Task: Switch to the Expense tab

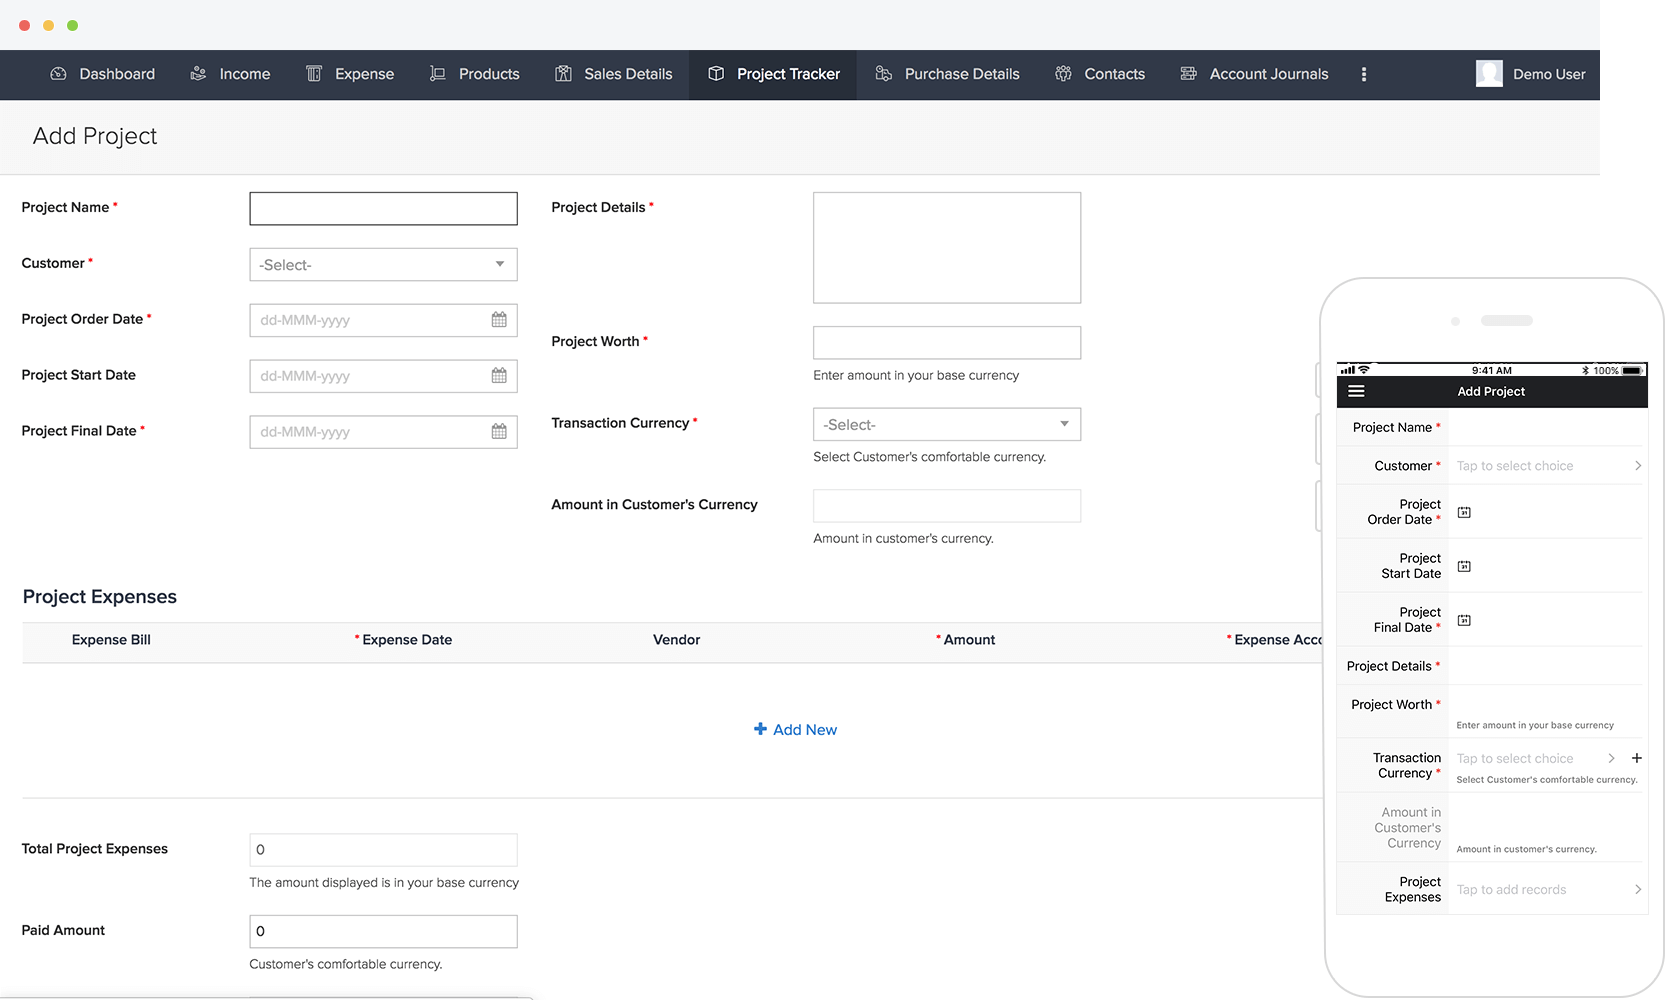Action: tap(350, 74)
